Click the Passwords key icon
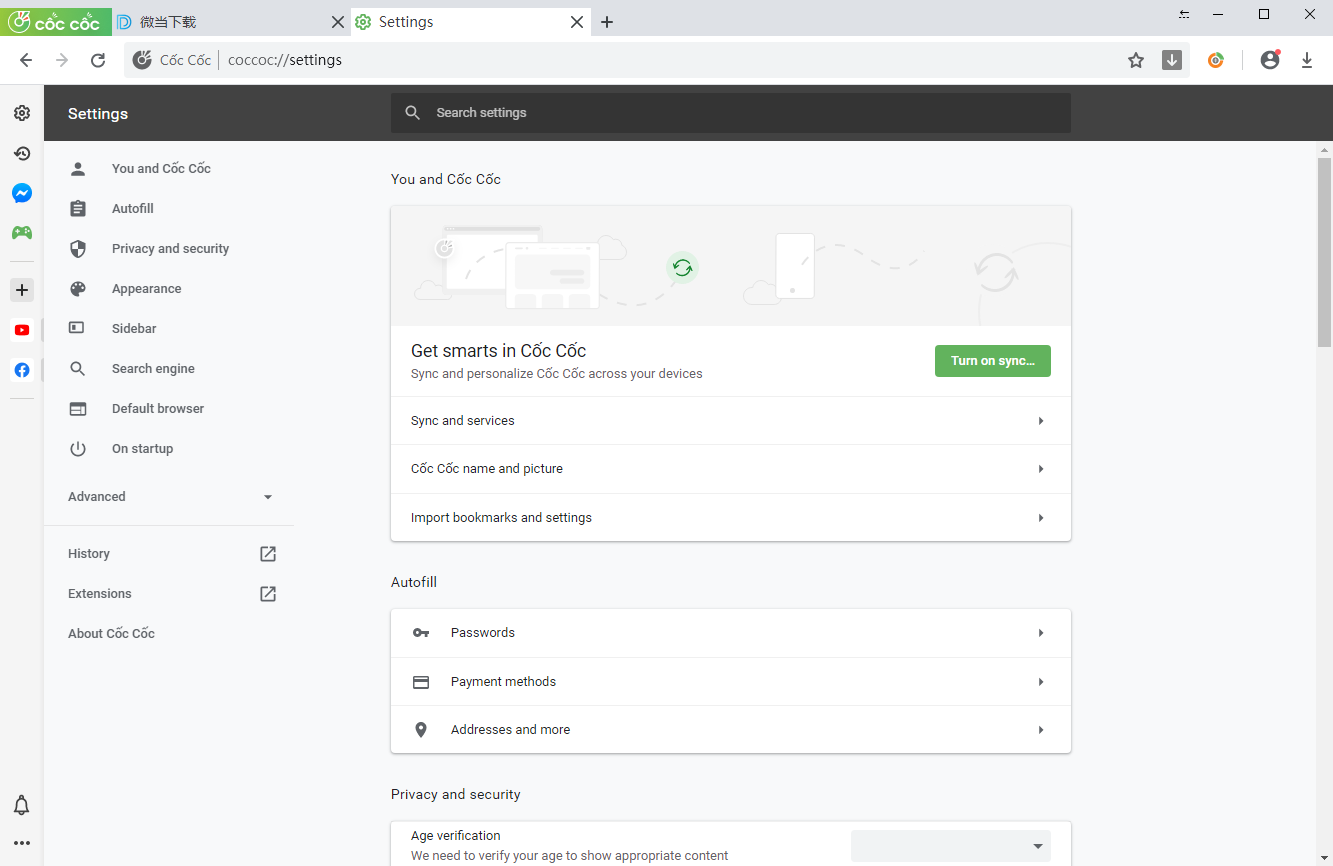 pyautogui.click(x=421, y=633)
